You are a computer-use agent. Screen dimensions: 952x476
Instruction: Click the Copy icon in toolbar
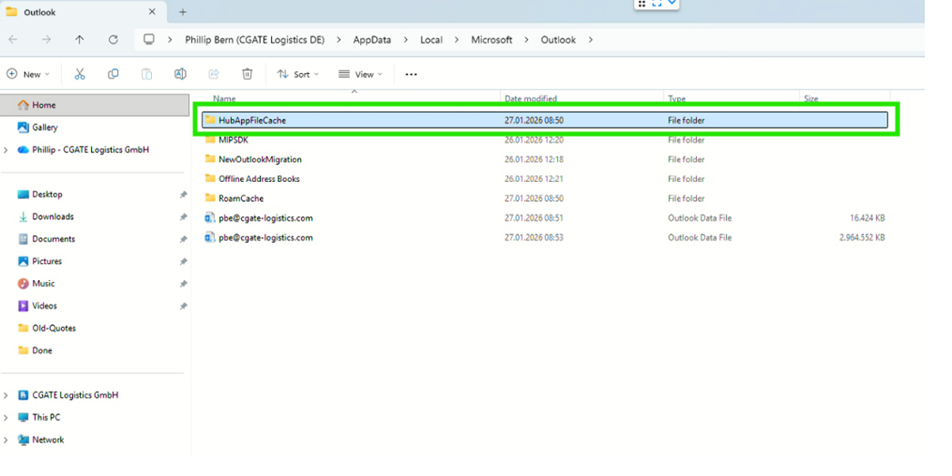click(x=113, y=74)
